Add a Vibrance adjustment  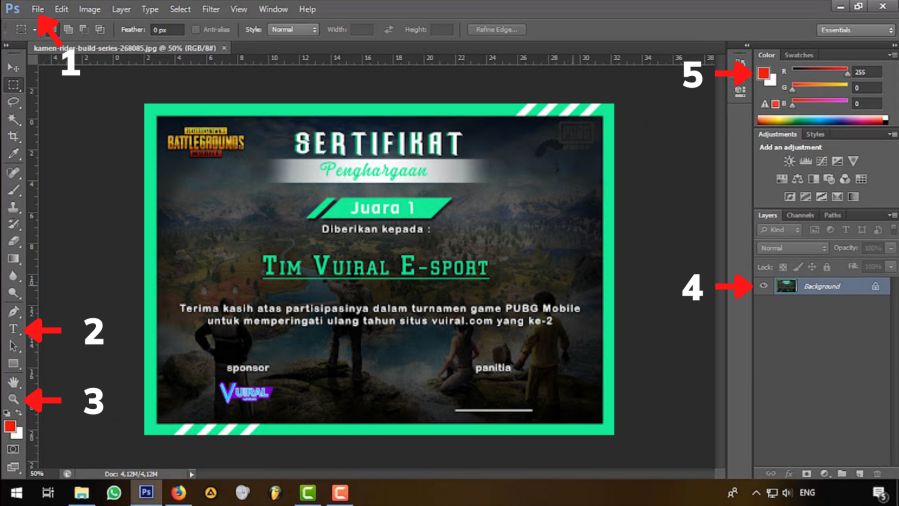(853, 161)
